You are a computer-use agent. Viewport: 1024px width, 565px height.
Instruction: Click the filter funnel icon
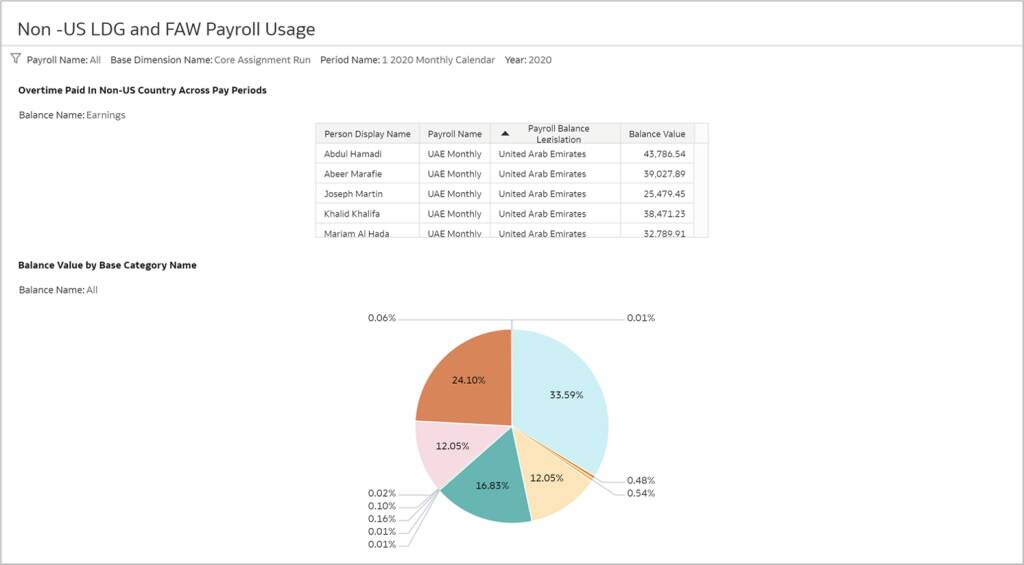click(x=16, y=59)
